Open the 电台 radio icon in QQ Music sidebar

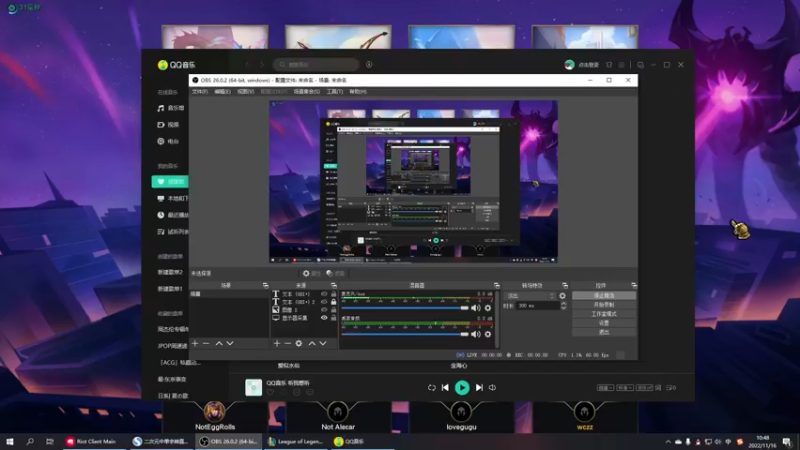(161, 141)
